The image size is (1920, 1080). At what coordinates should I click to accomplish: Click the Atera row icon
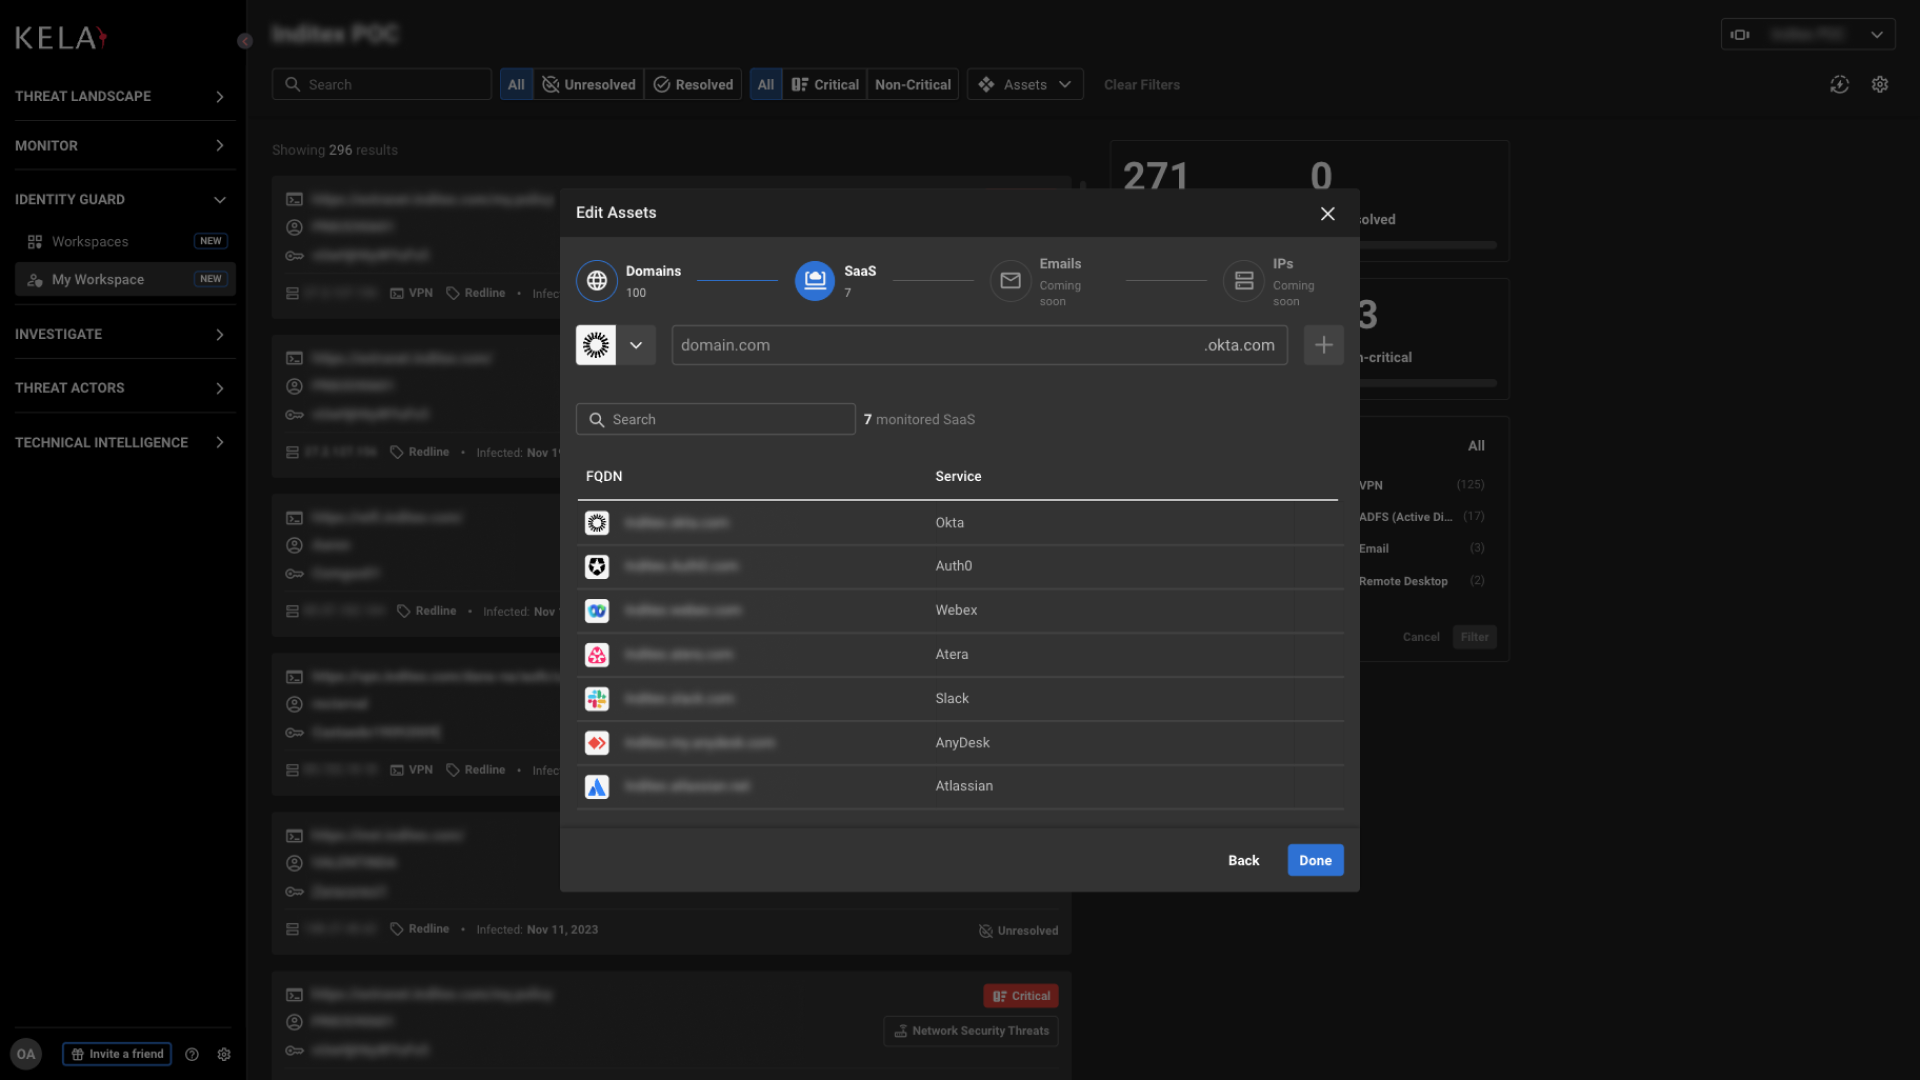(597, 655)
